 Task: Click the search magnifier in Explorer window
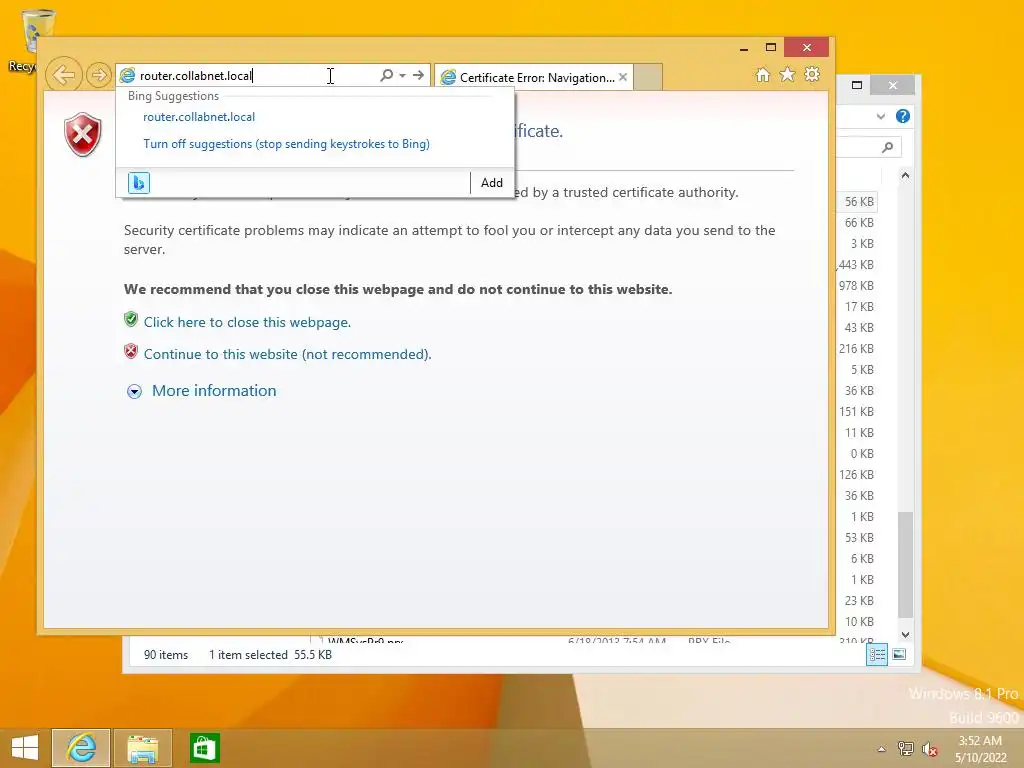[x=888, y=148]
